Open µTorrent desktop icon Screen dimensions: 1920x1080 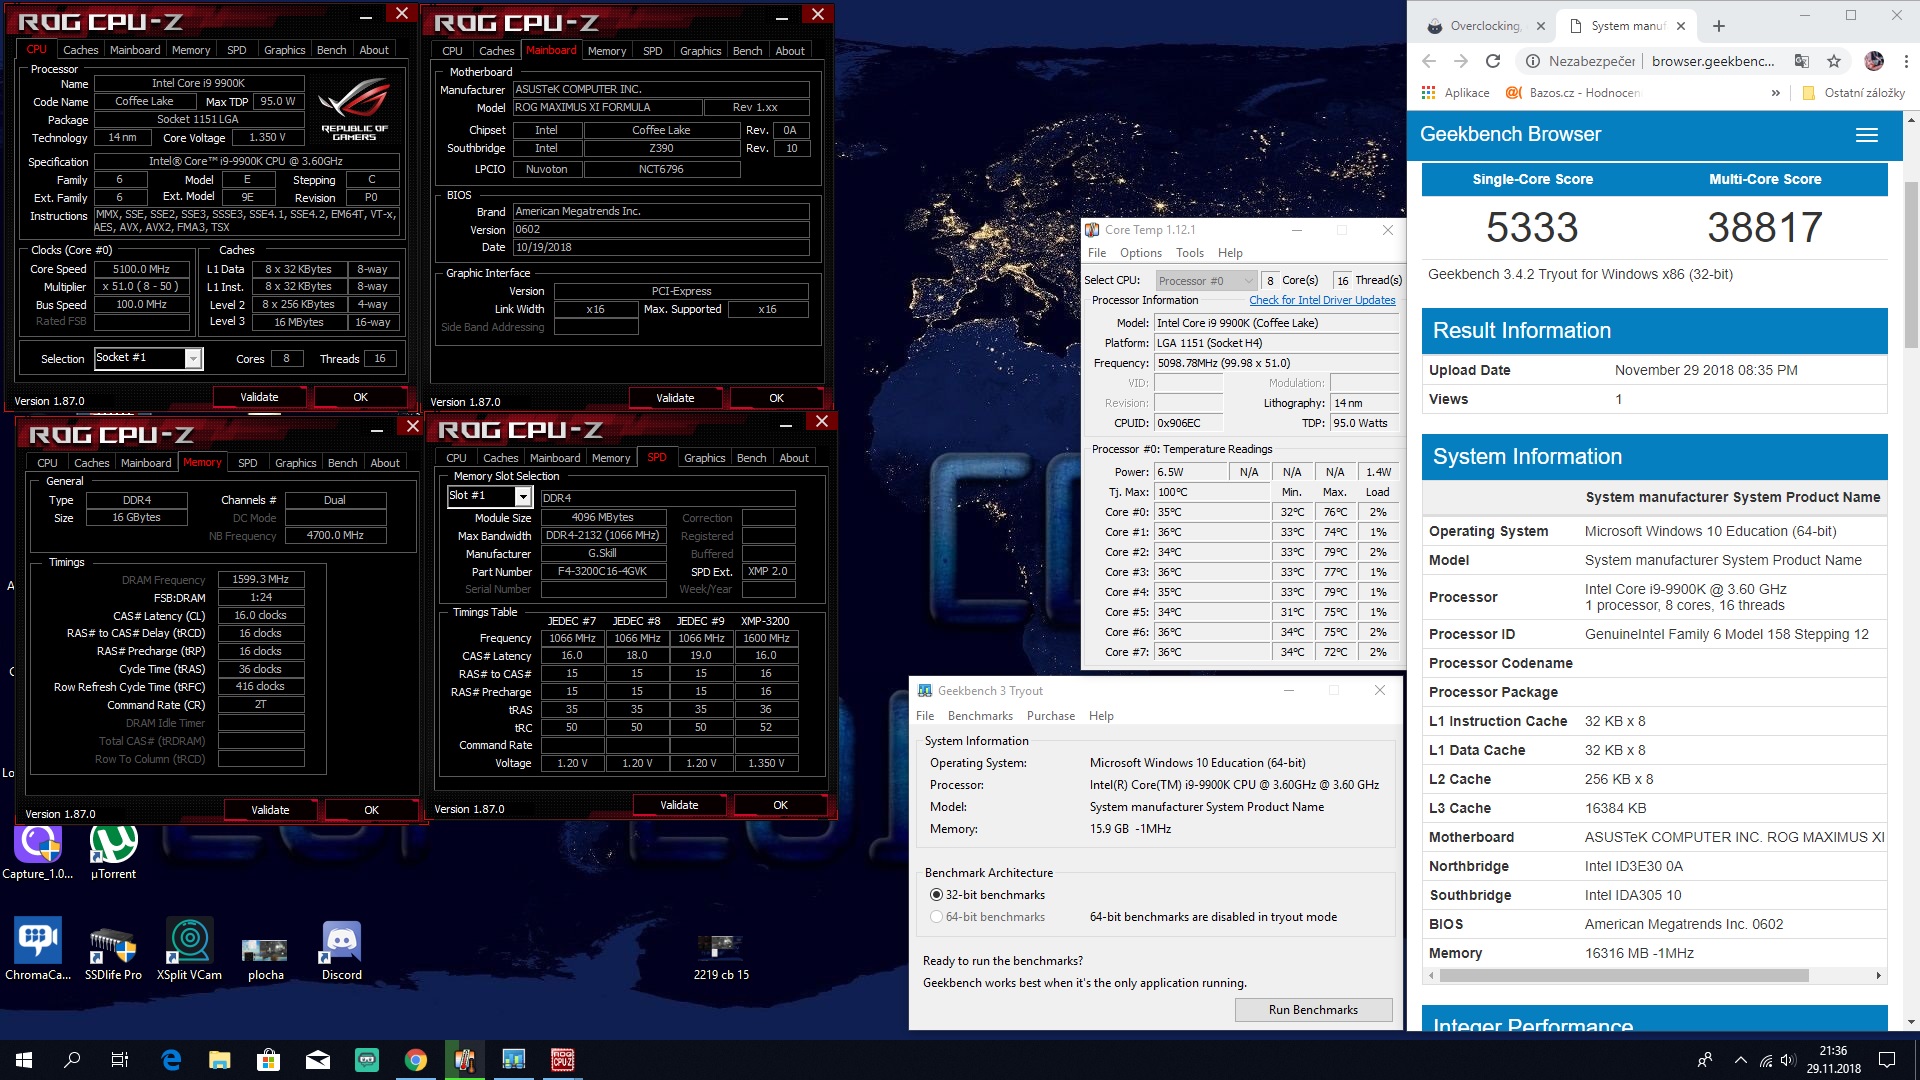coord(113,853)
